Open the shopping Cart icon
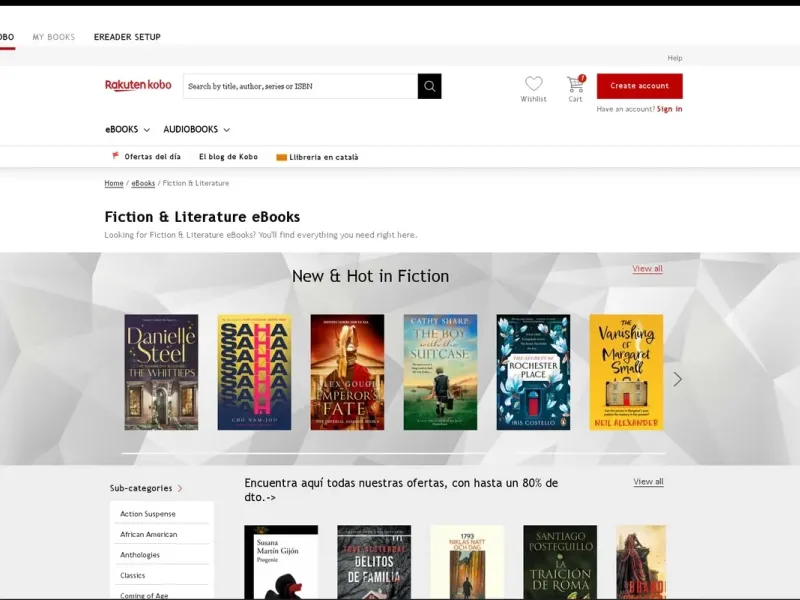 tap(576, 84)
